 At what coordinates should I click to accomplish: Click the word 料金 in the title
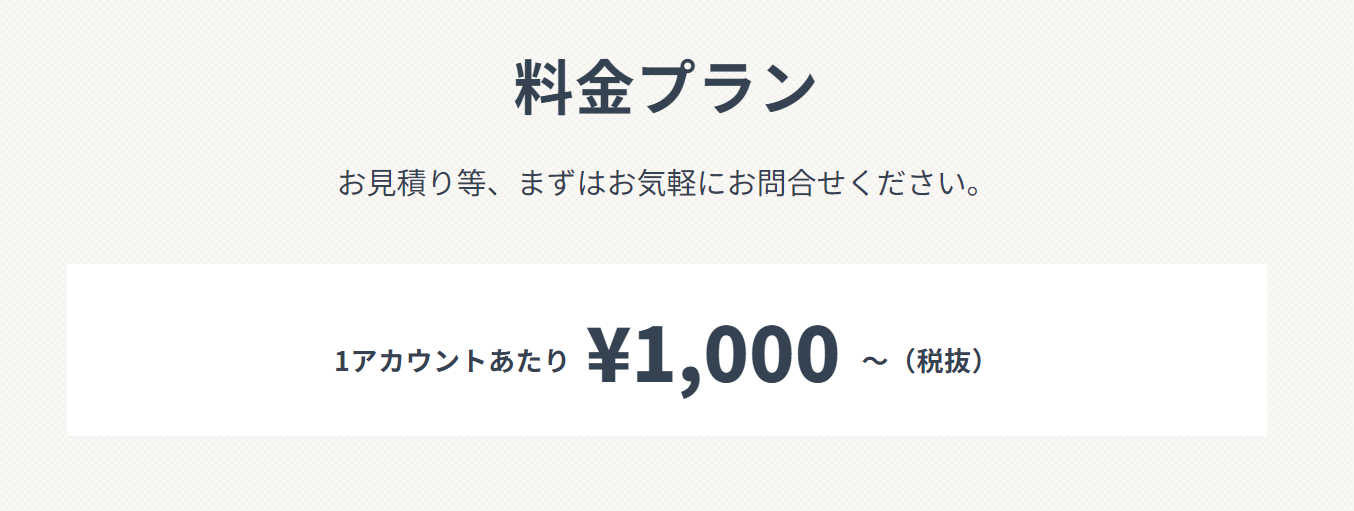click(x=573, y=88)
